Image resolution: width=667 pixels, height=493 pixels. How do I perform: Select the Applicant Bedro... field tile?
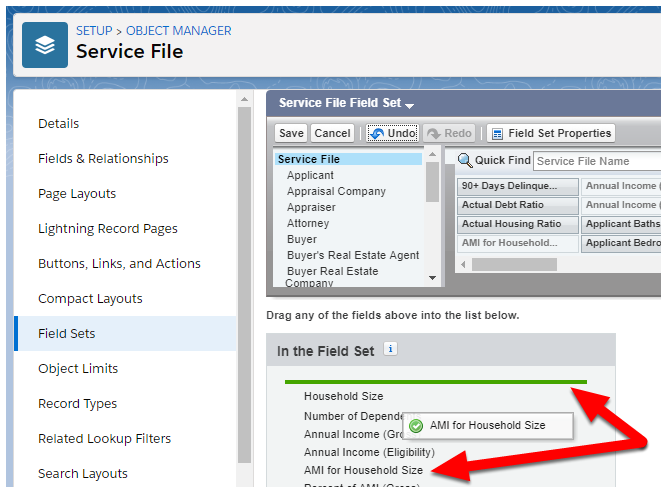point(621,243)
